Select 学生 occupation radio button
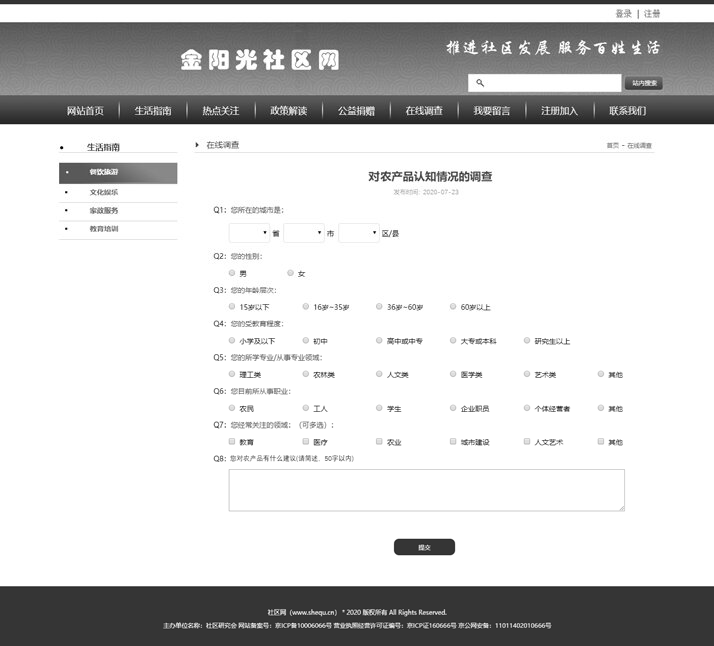The image size is (714, 646). (x=379, y=407)
